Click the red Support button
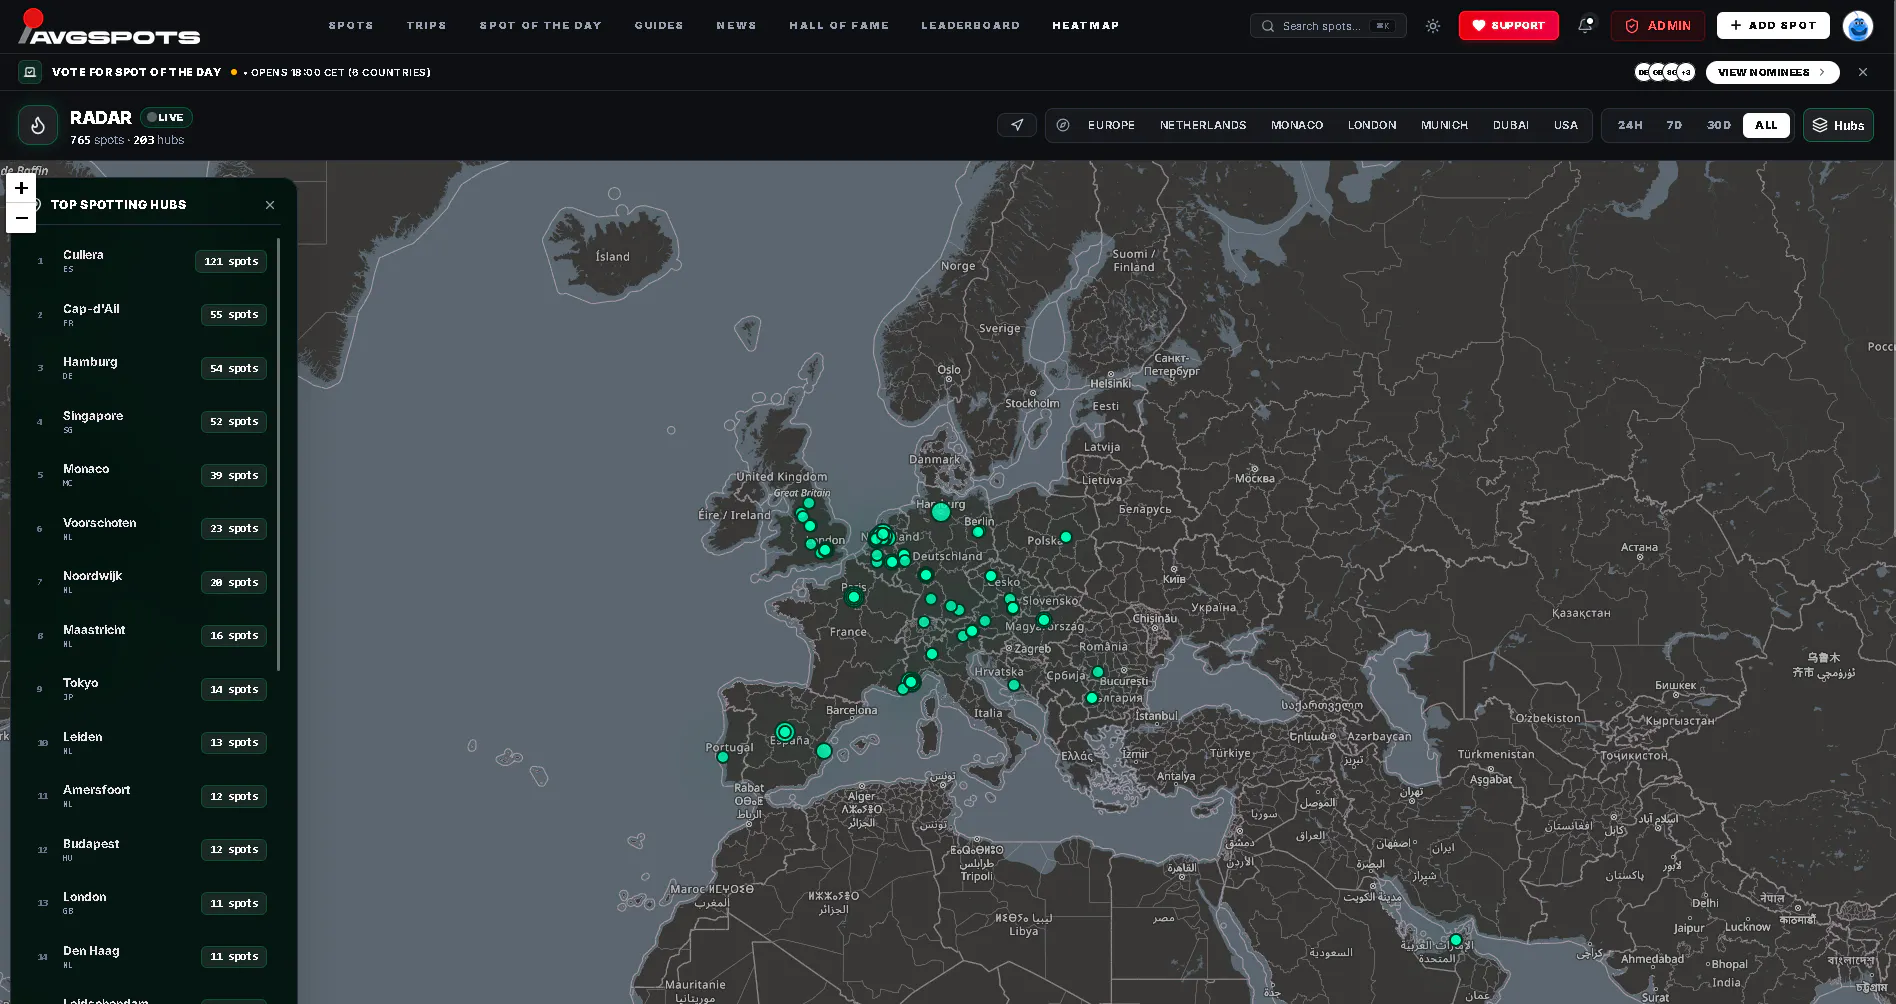Viewport: 1896px width, 1004px height. pyautogui.click(x=1508, y=26)
